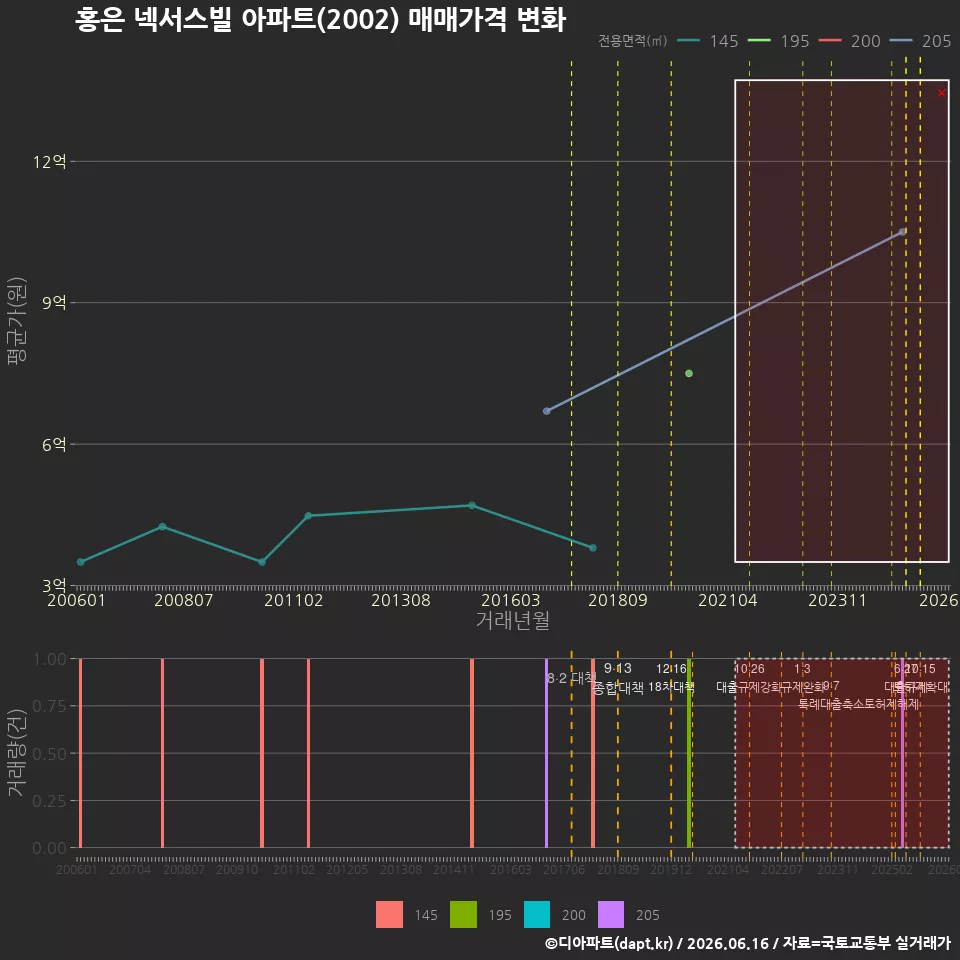Viewport: 960px width, 960px height.
Task: Click the 디아파트(dapt.kr) source credit
Action: tap(609, 943)
